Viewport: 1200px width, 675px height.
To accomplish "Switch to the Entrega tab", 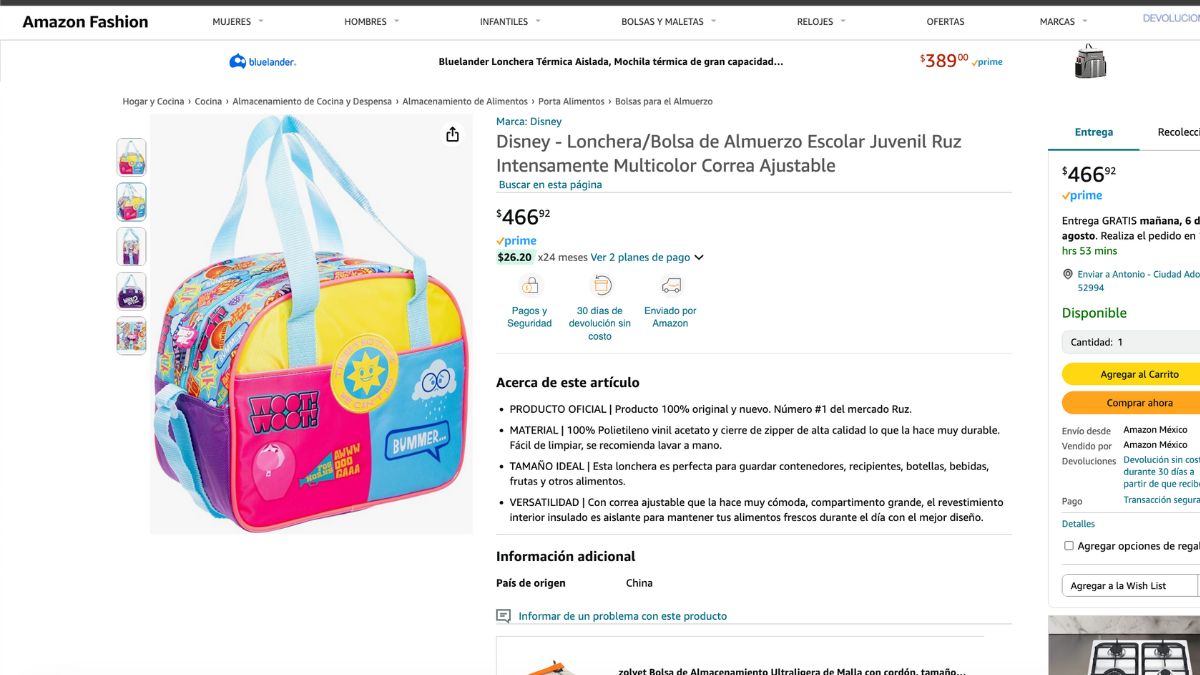I will pos(1094,132).
